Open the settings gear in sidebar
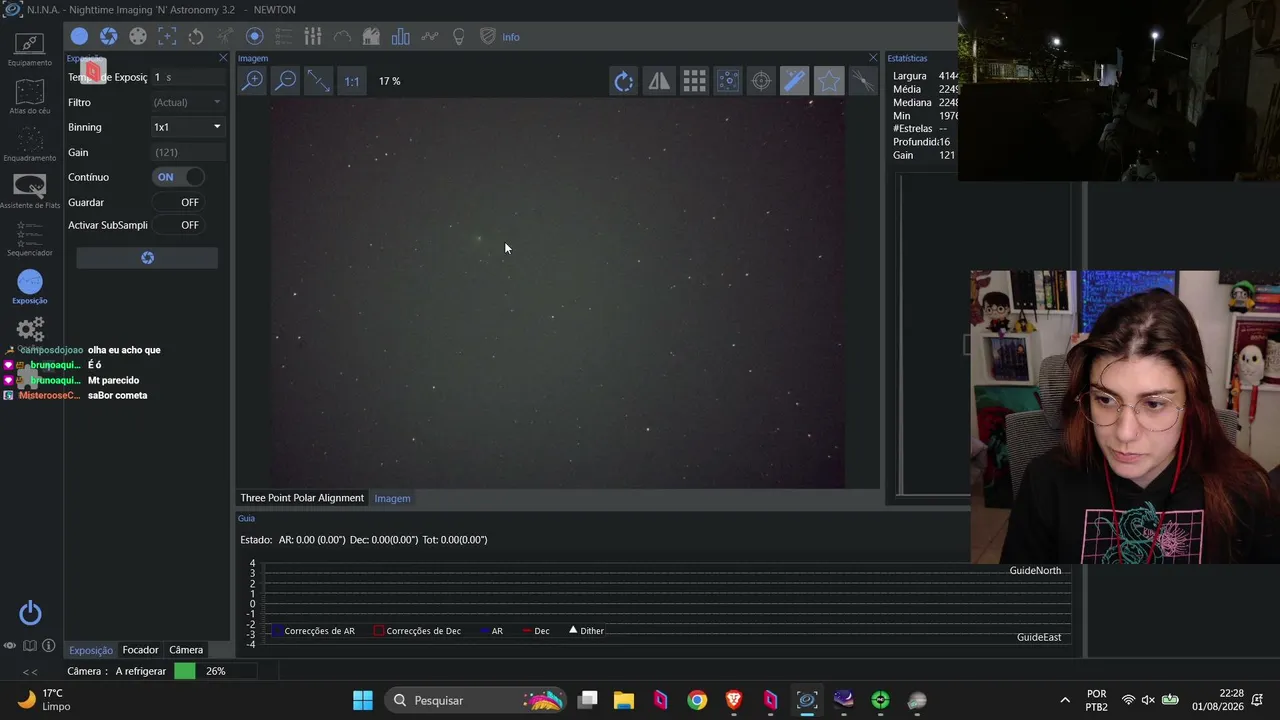 (x=30, y=329)
